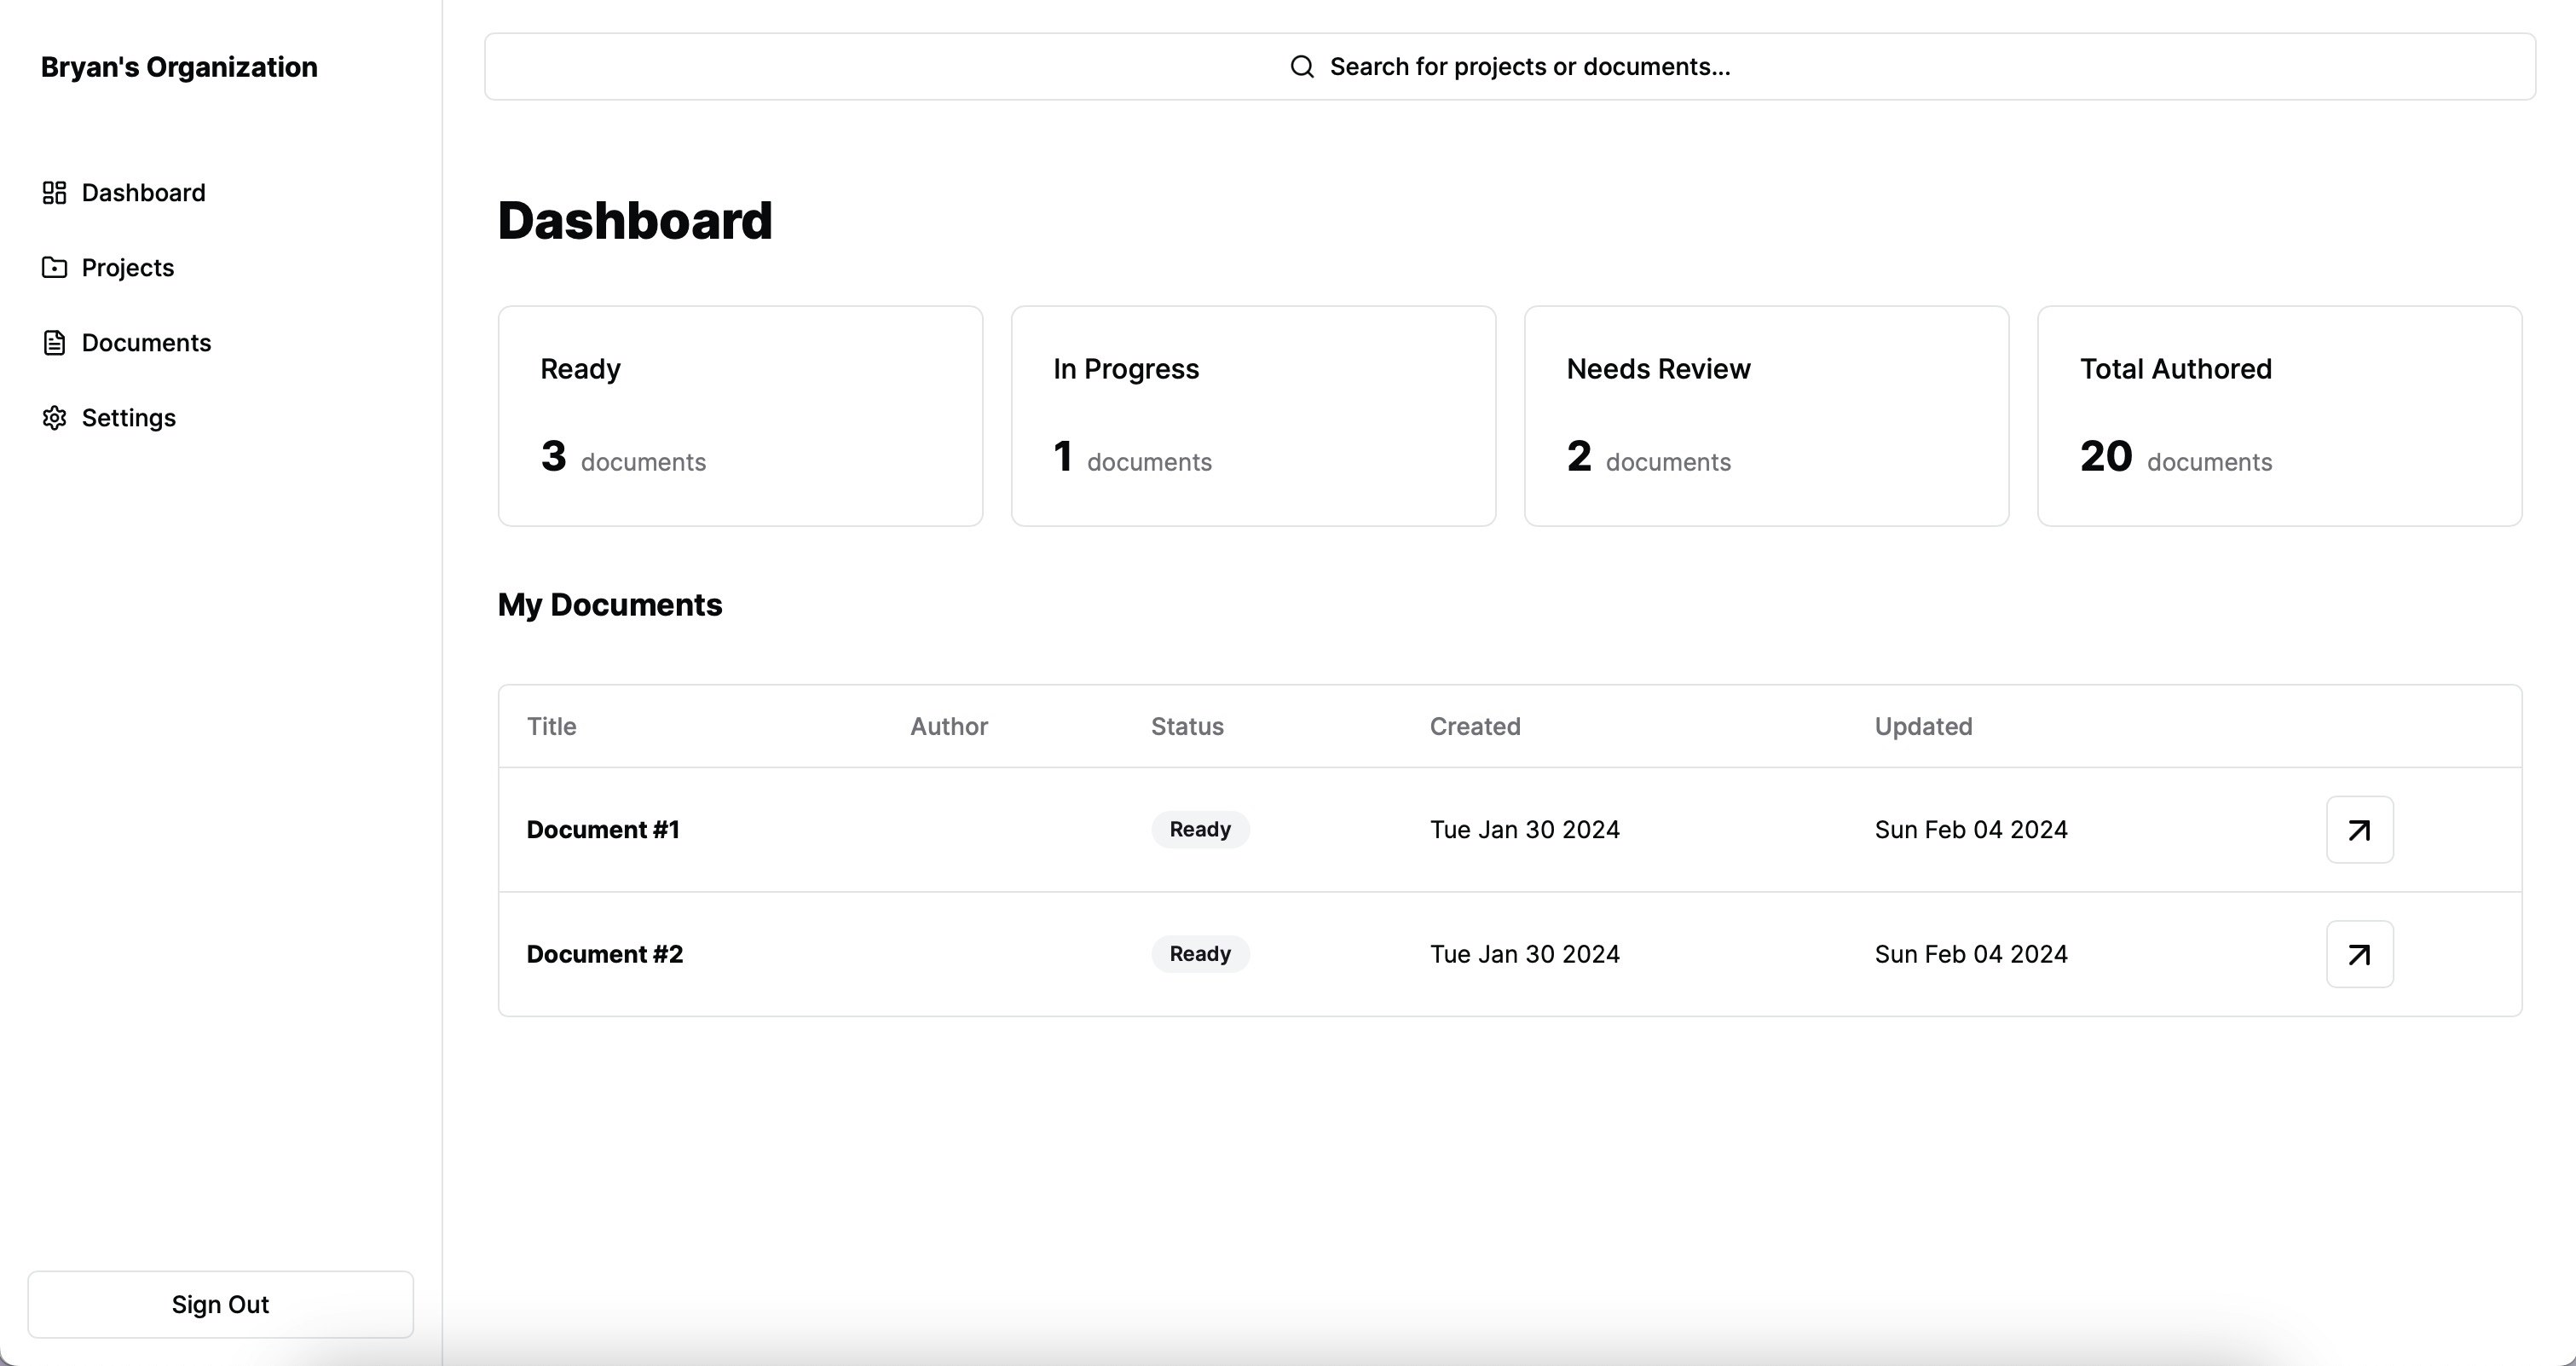Viewport: 2576px width, 1366px height.
Task: Click the Document #1 title
Action: [603, 830]
